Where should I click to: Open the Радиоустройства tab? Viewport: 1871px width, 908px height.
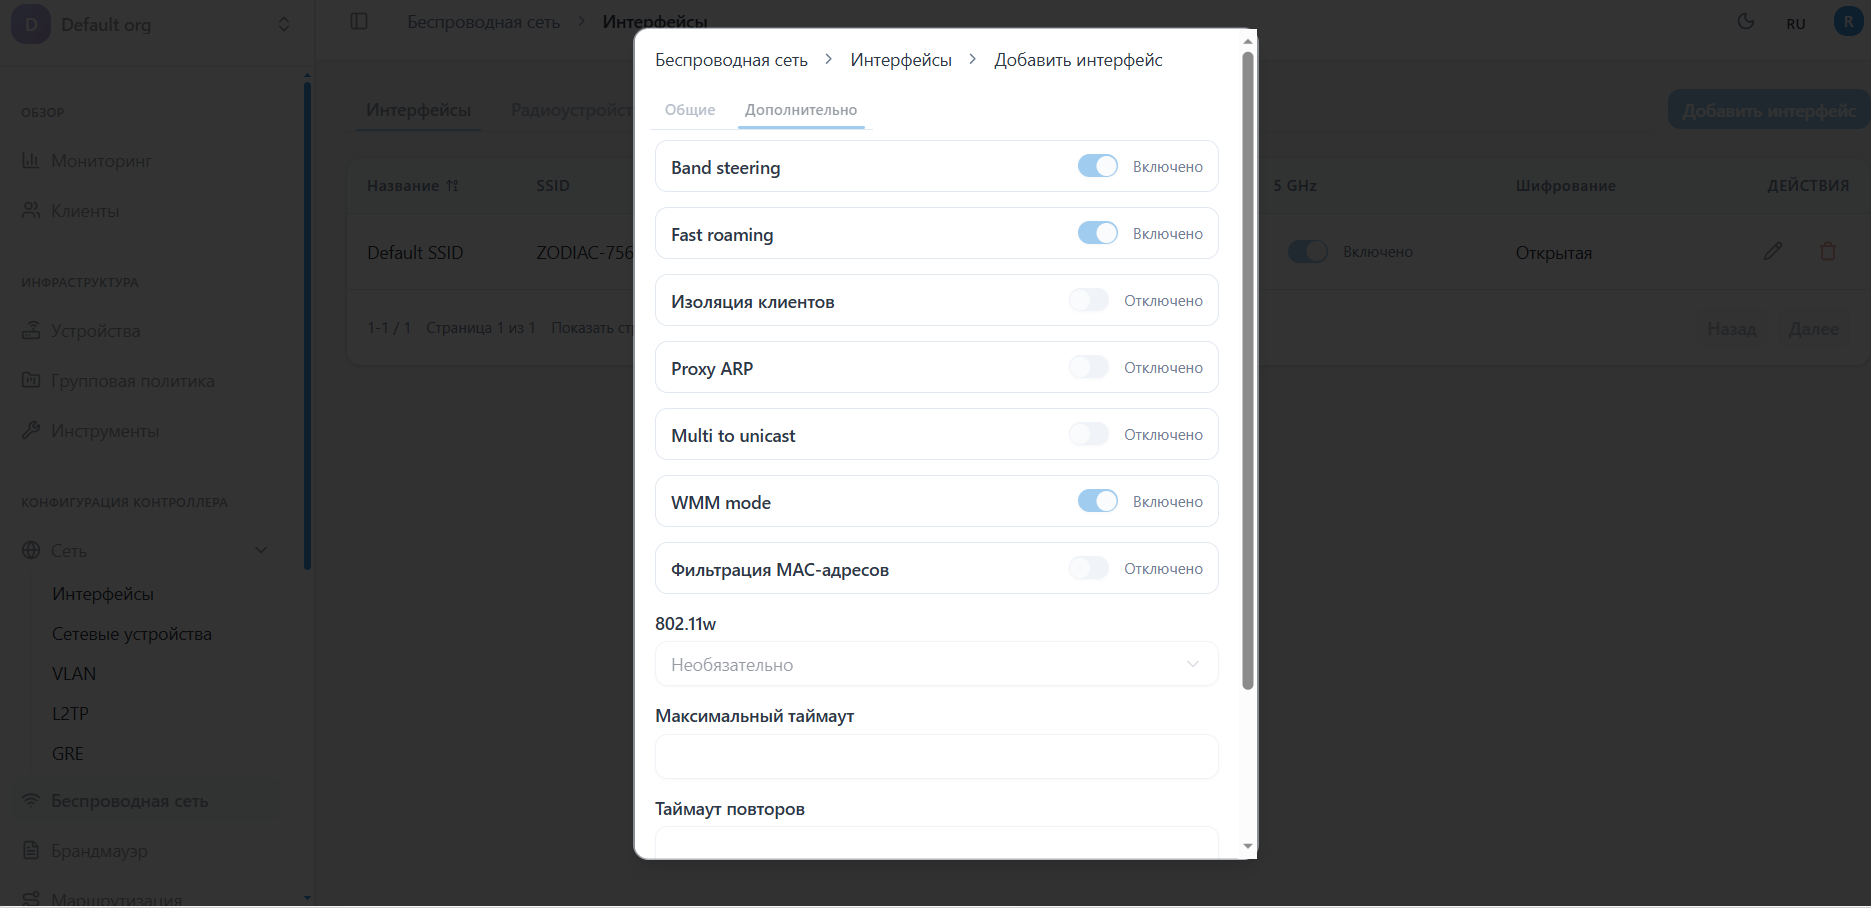tap(571, 110)
